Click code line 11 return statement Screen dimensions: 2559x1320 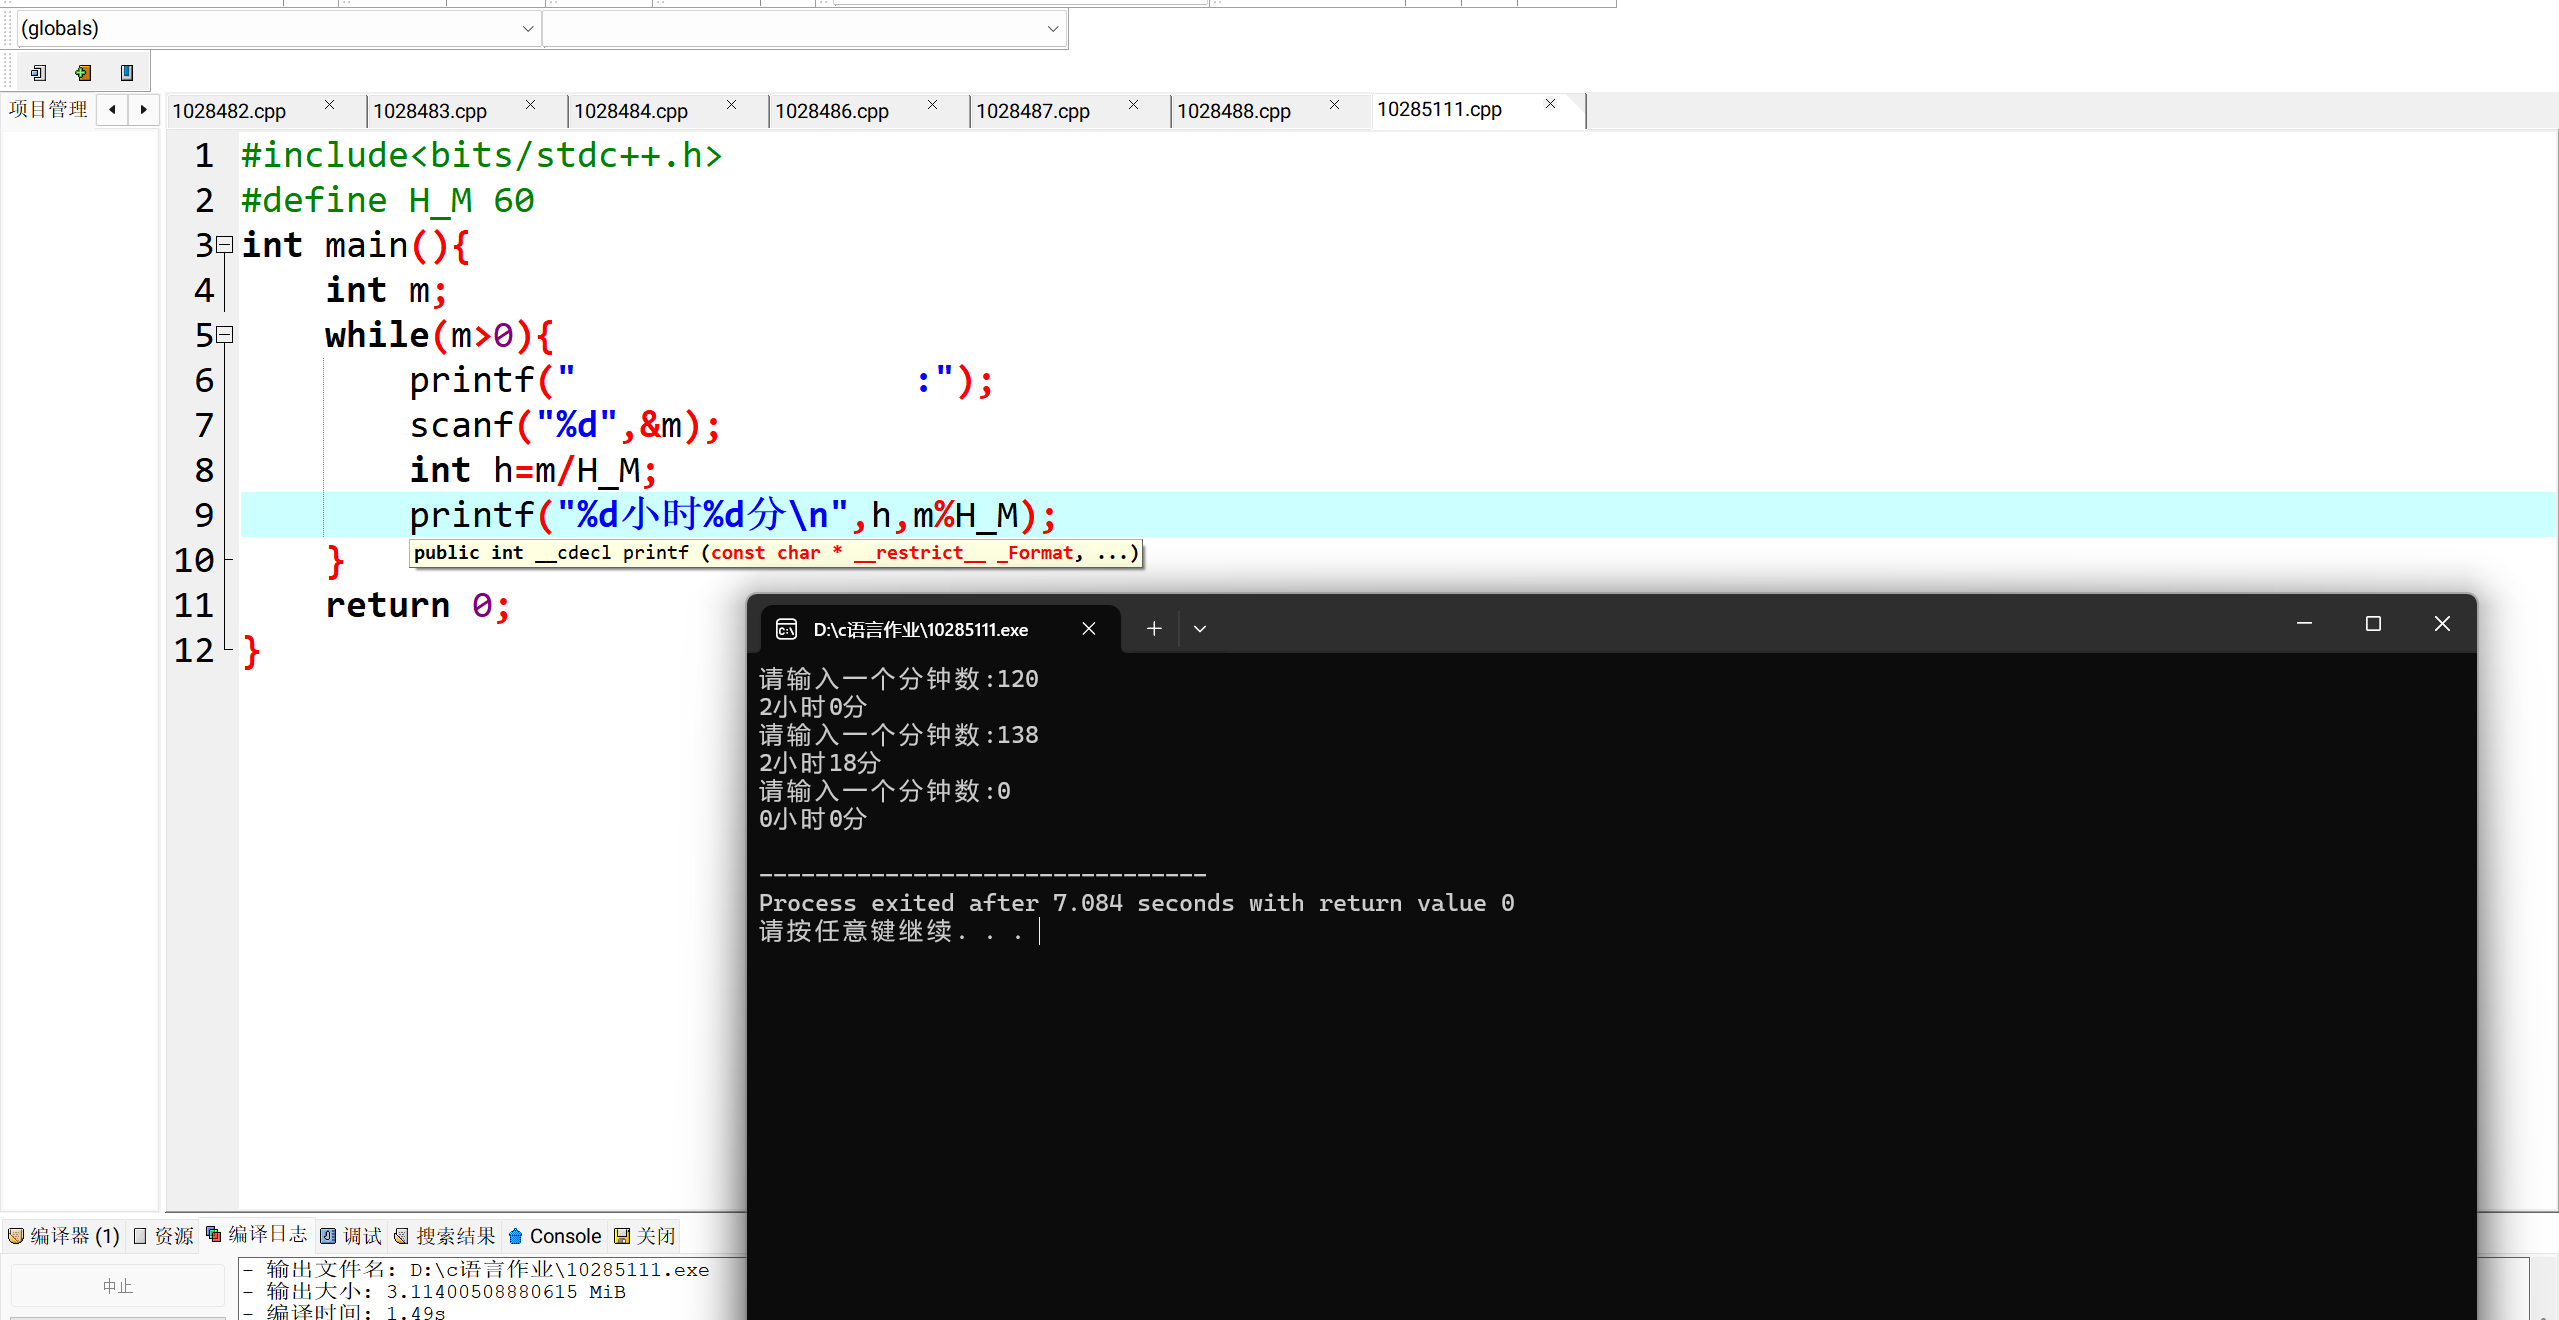click(x=417, y=606)
